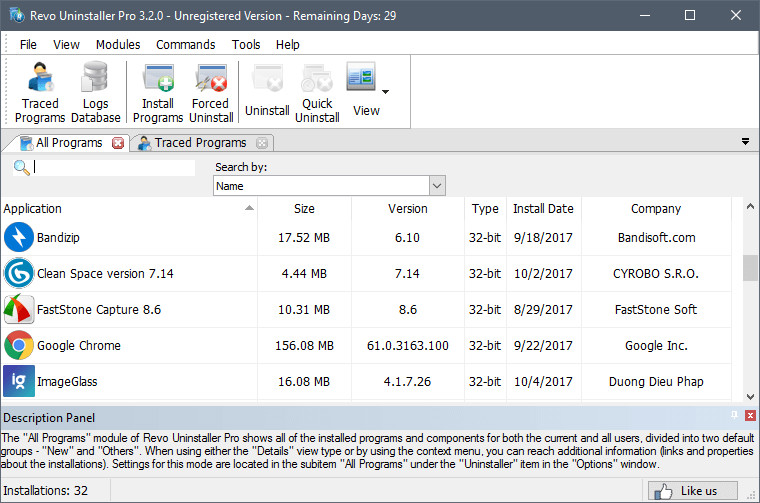Viewport: 760px width, 503px height.
Task: Click the Like us button
Action: (693, 491)
